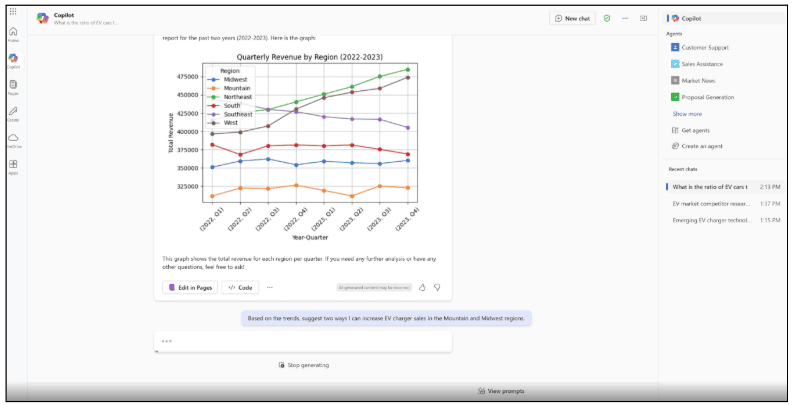This screenshot has width=794, height=405.
Task: Open Sales Assistance agent
Action: coord(697,64)
